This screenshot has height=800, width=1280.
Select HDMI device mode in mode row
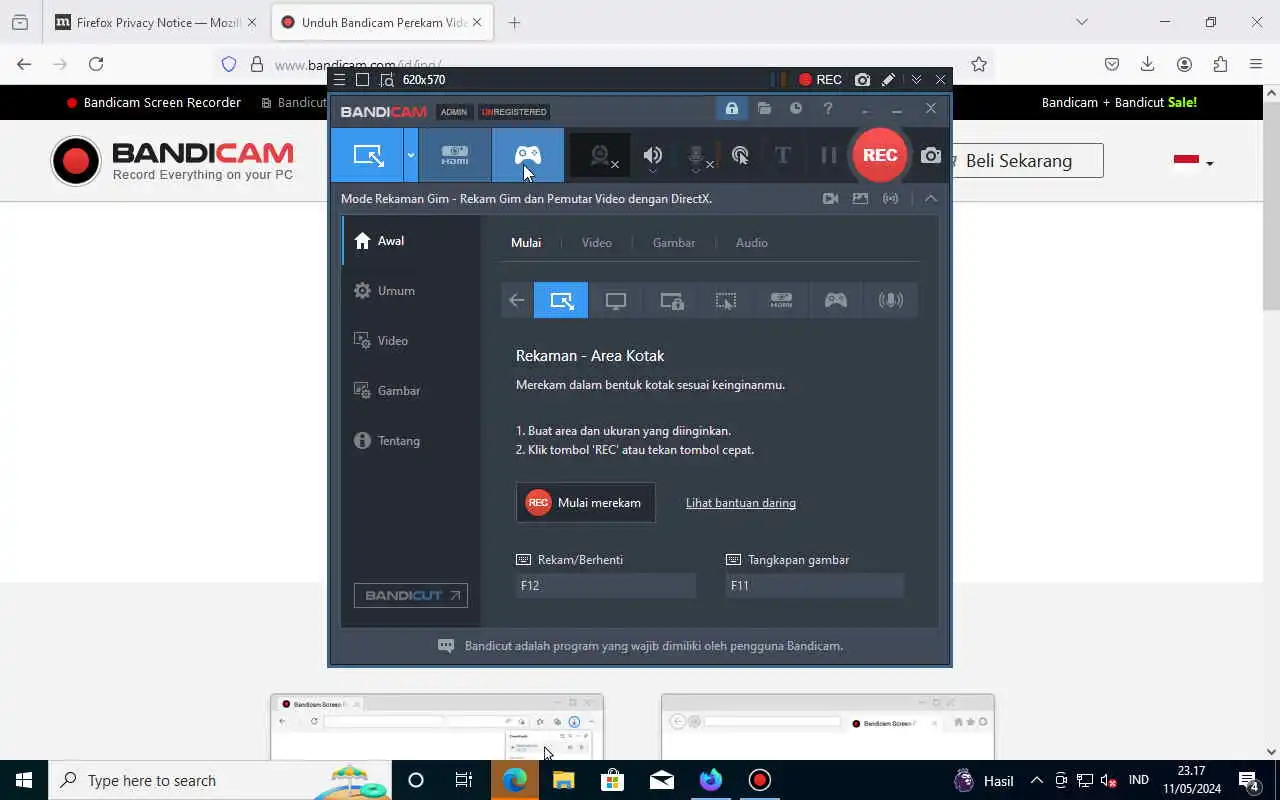click(781, 300)
